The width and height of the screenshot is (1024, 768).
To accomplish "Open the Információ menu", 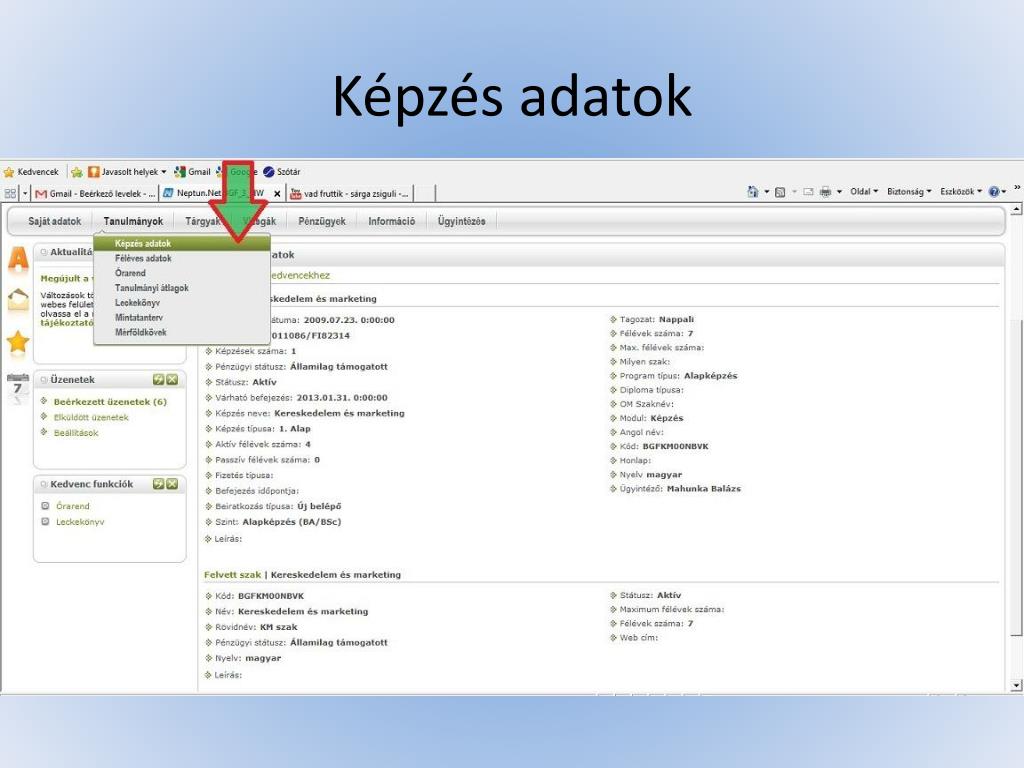I will pyautogui.click(x=392, y=221).
